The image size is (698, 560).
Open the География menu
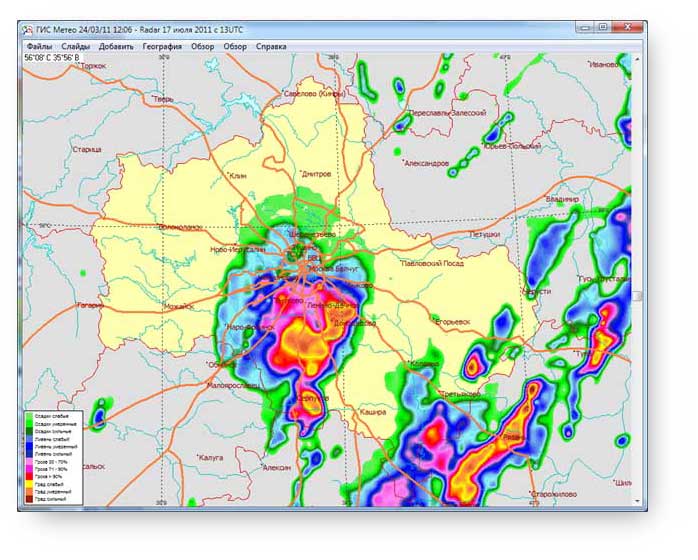tap(162, 46)
